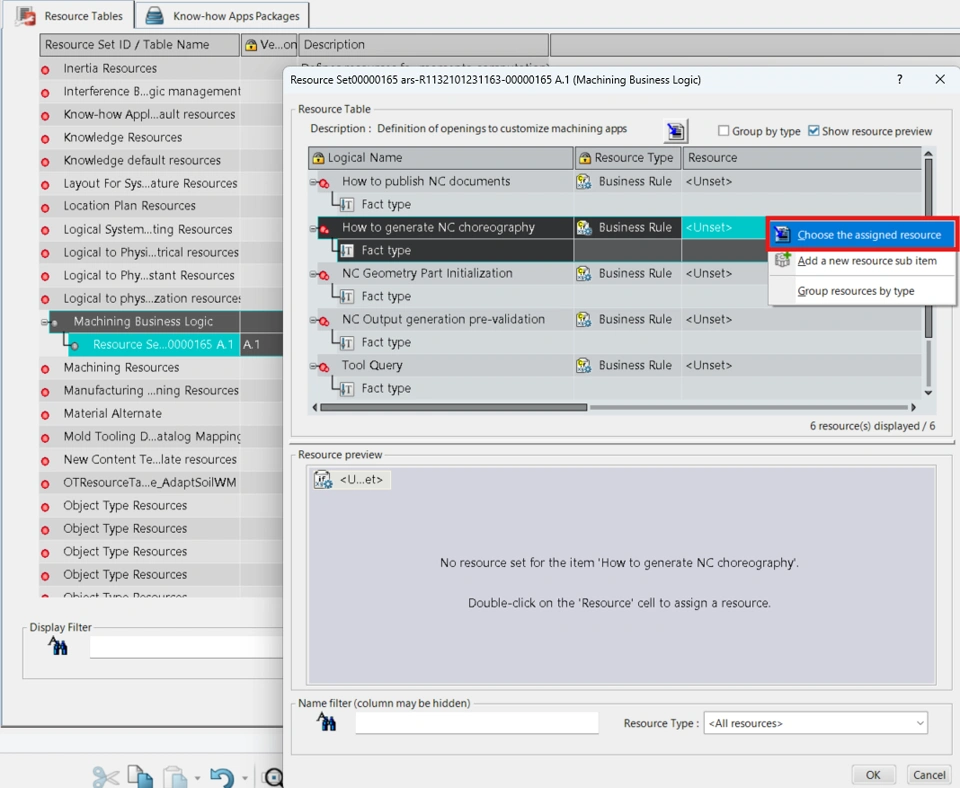960x788 pixels.
Task: Click the Name filter text field
Action: click(476, 722)
